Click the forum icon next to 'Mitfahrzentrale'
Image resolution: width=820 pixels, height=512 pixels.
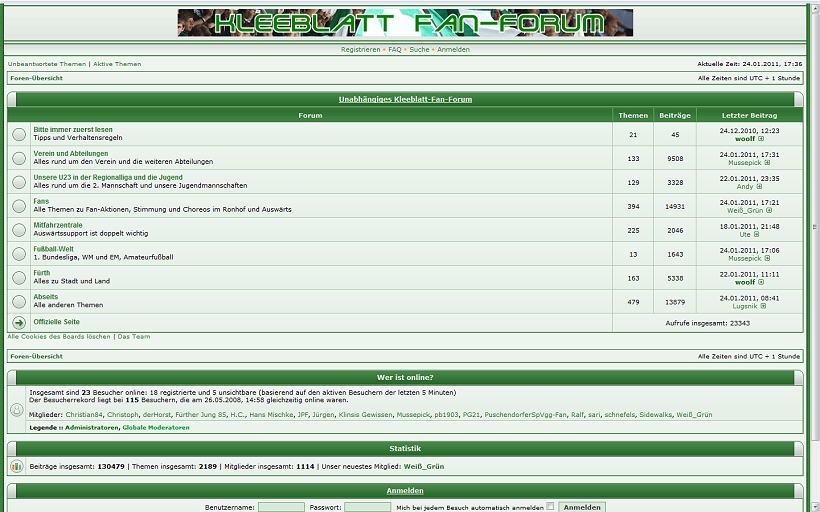[19, 230]
